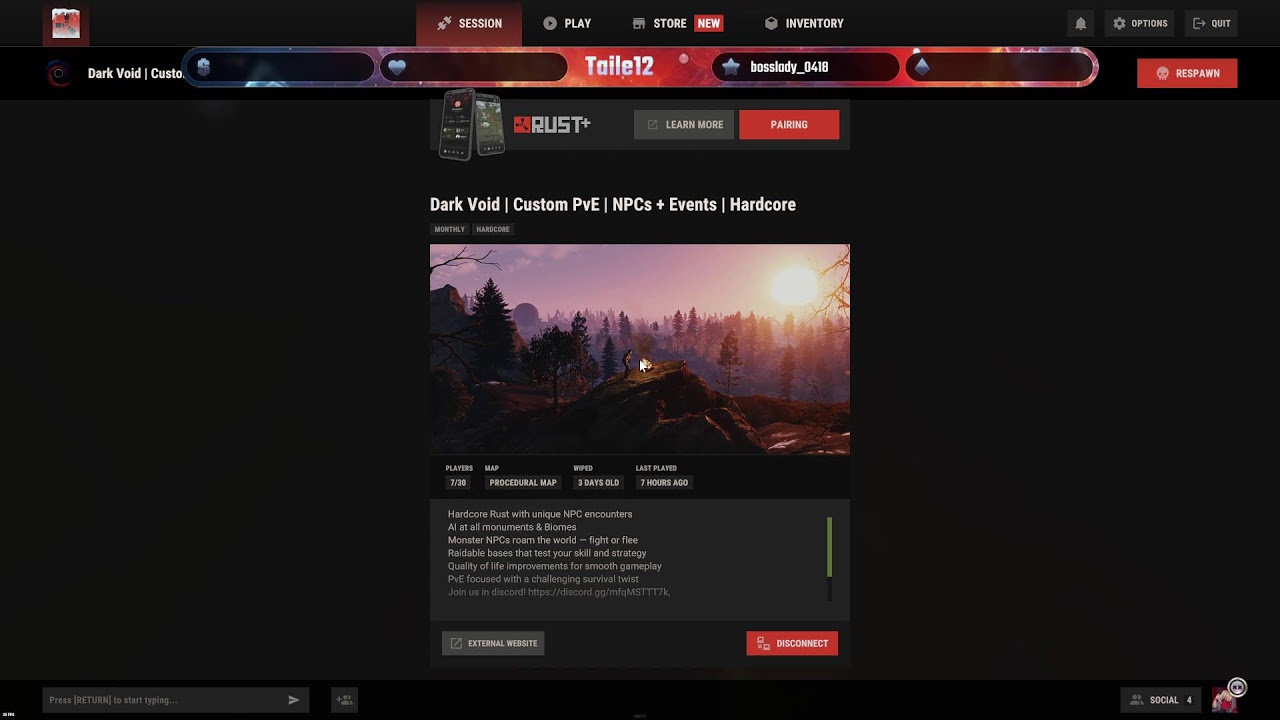Viewport: 1280px width, 720px height.
Task: Click the Monthly tag
Action: pyautogui.click(x=449, y=229)
